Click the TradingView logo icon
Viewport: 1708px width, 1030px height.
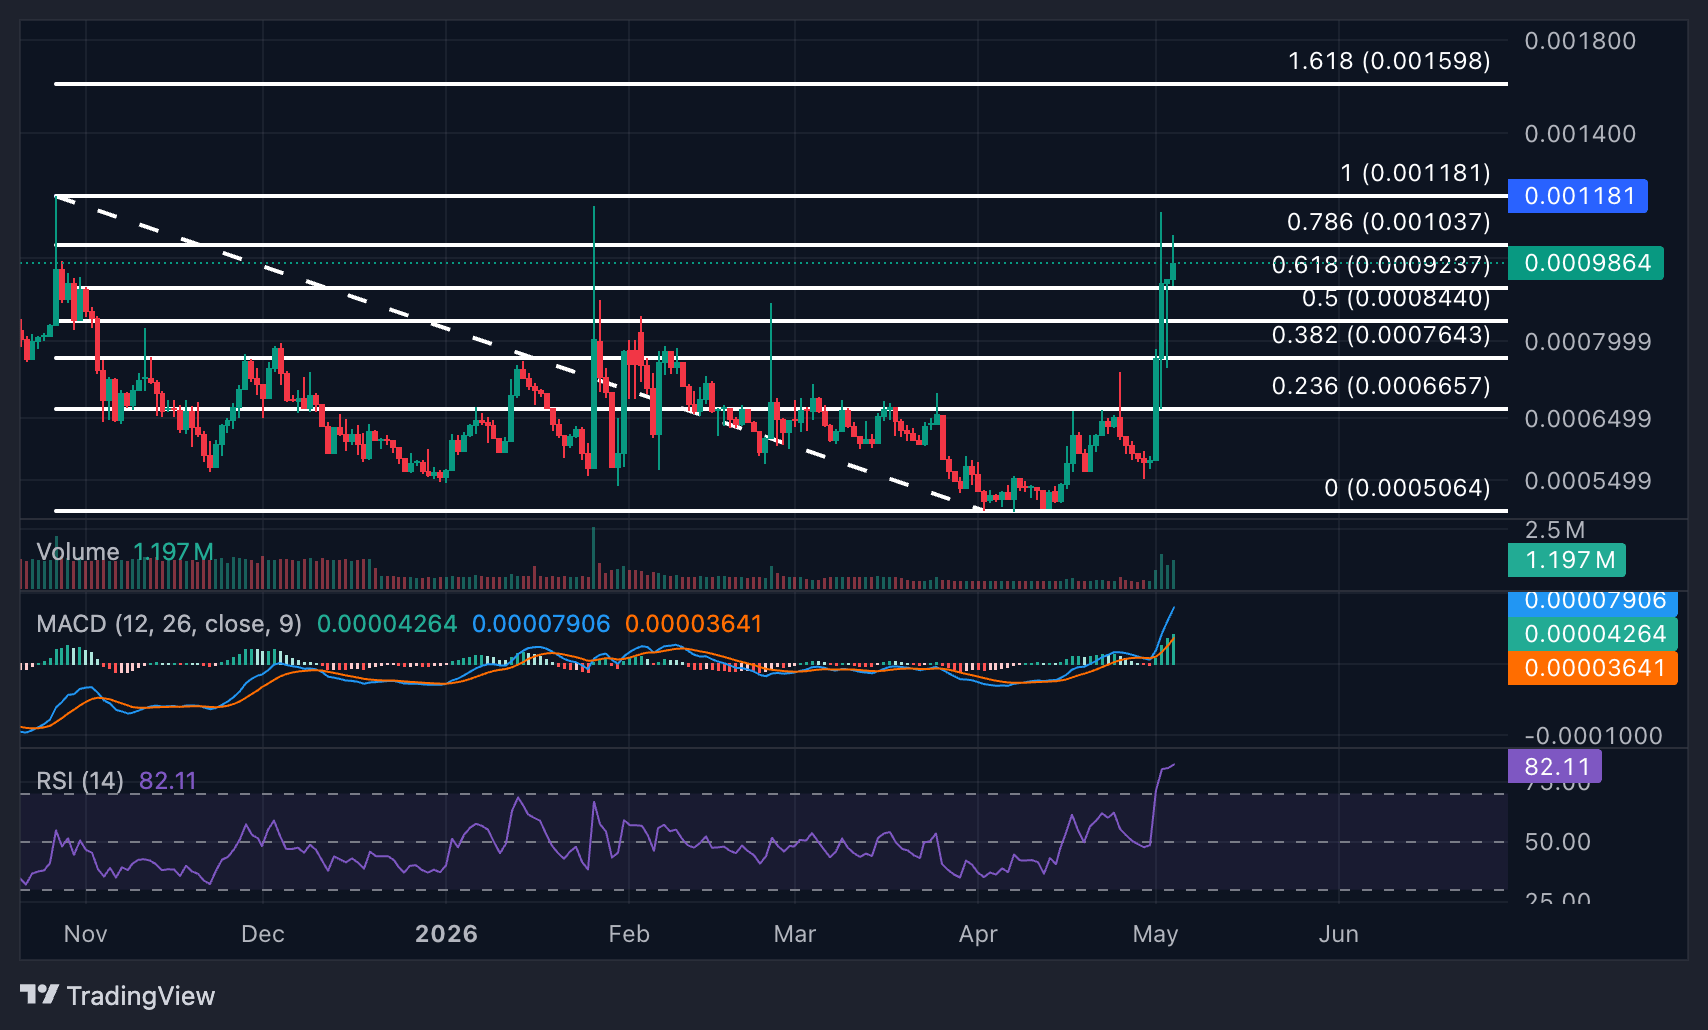click(x=39, y=995)
